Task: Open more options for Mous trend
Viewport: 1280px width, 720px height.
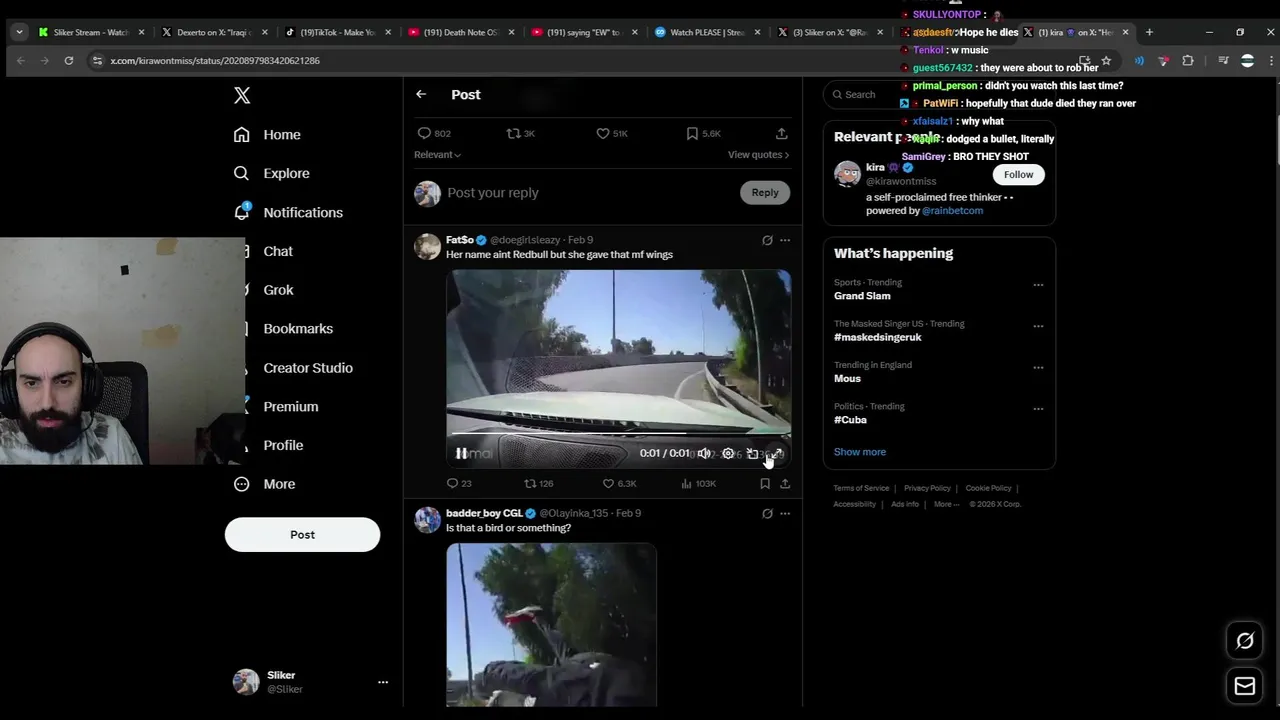Action: click(x=1038, y=368)
